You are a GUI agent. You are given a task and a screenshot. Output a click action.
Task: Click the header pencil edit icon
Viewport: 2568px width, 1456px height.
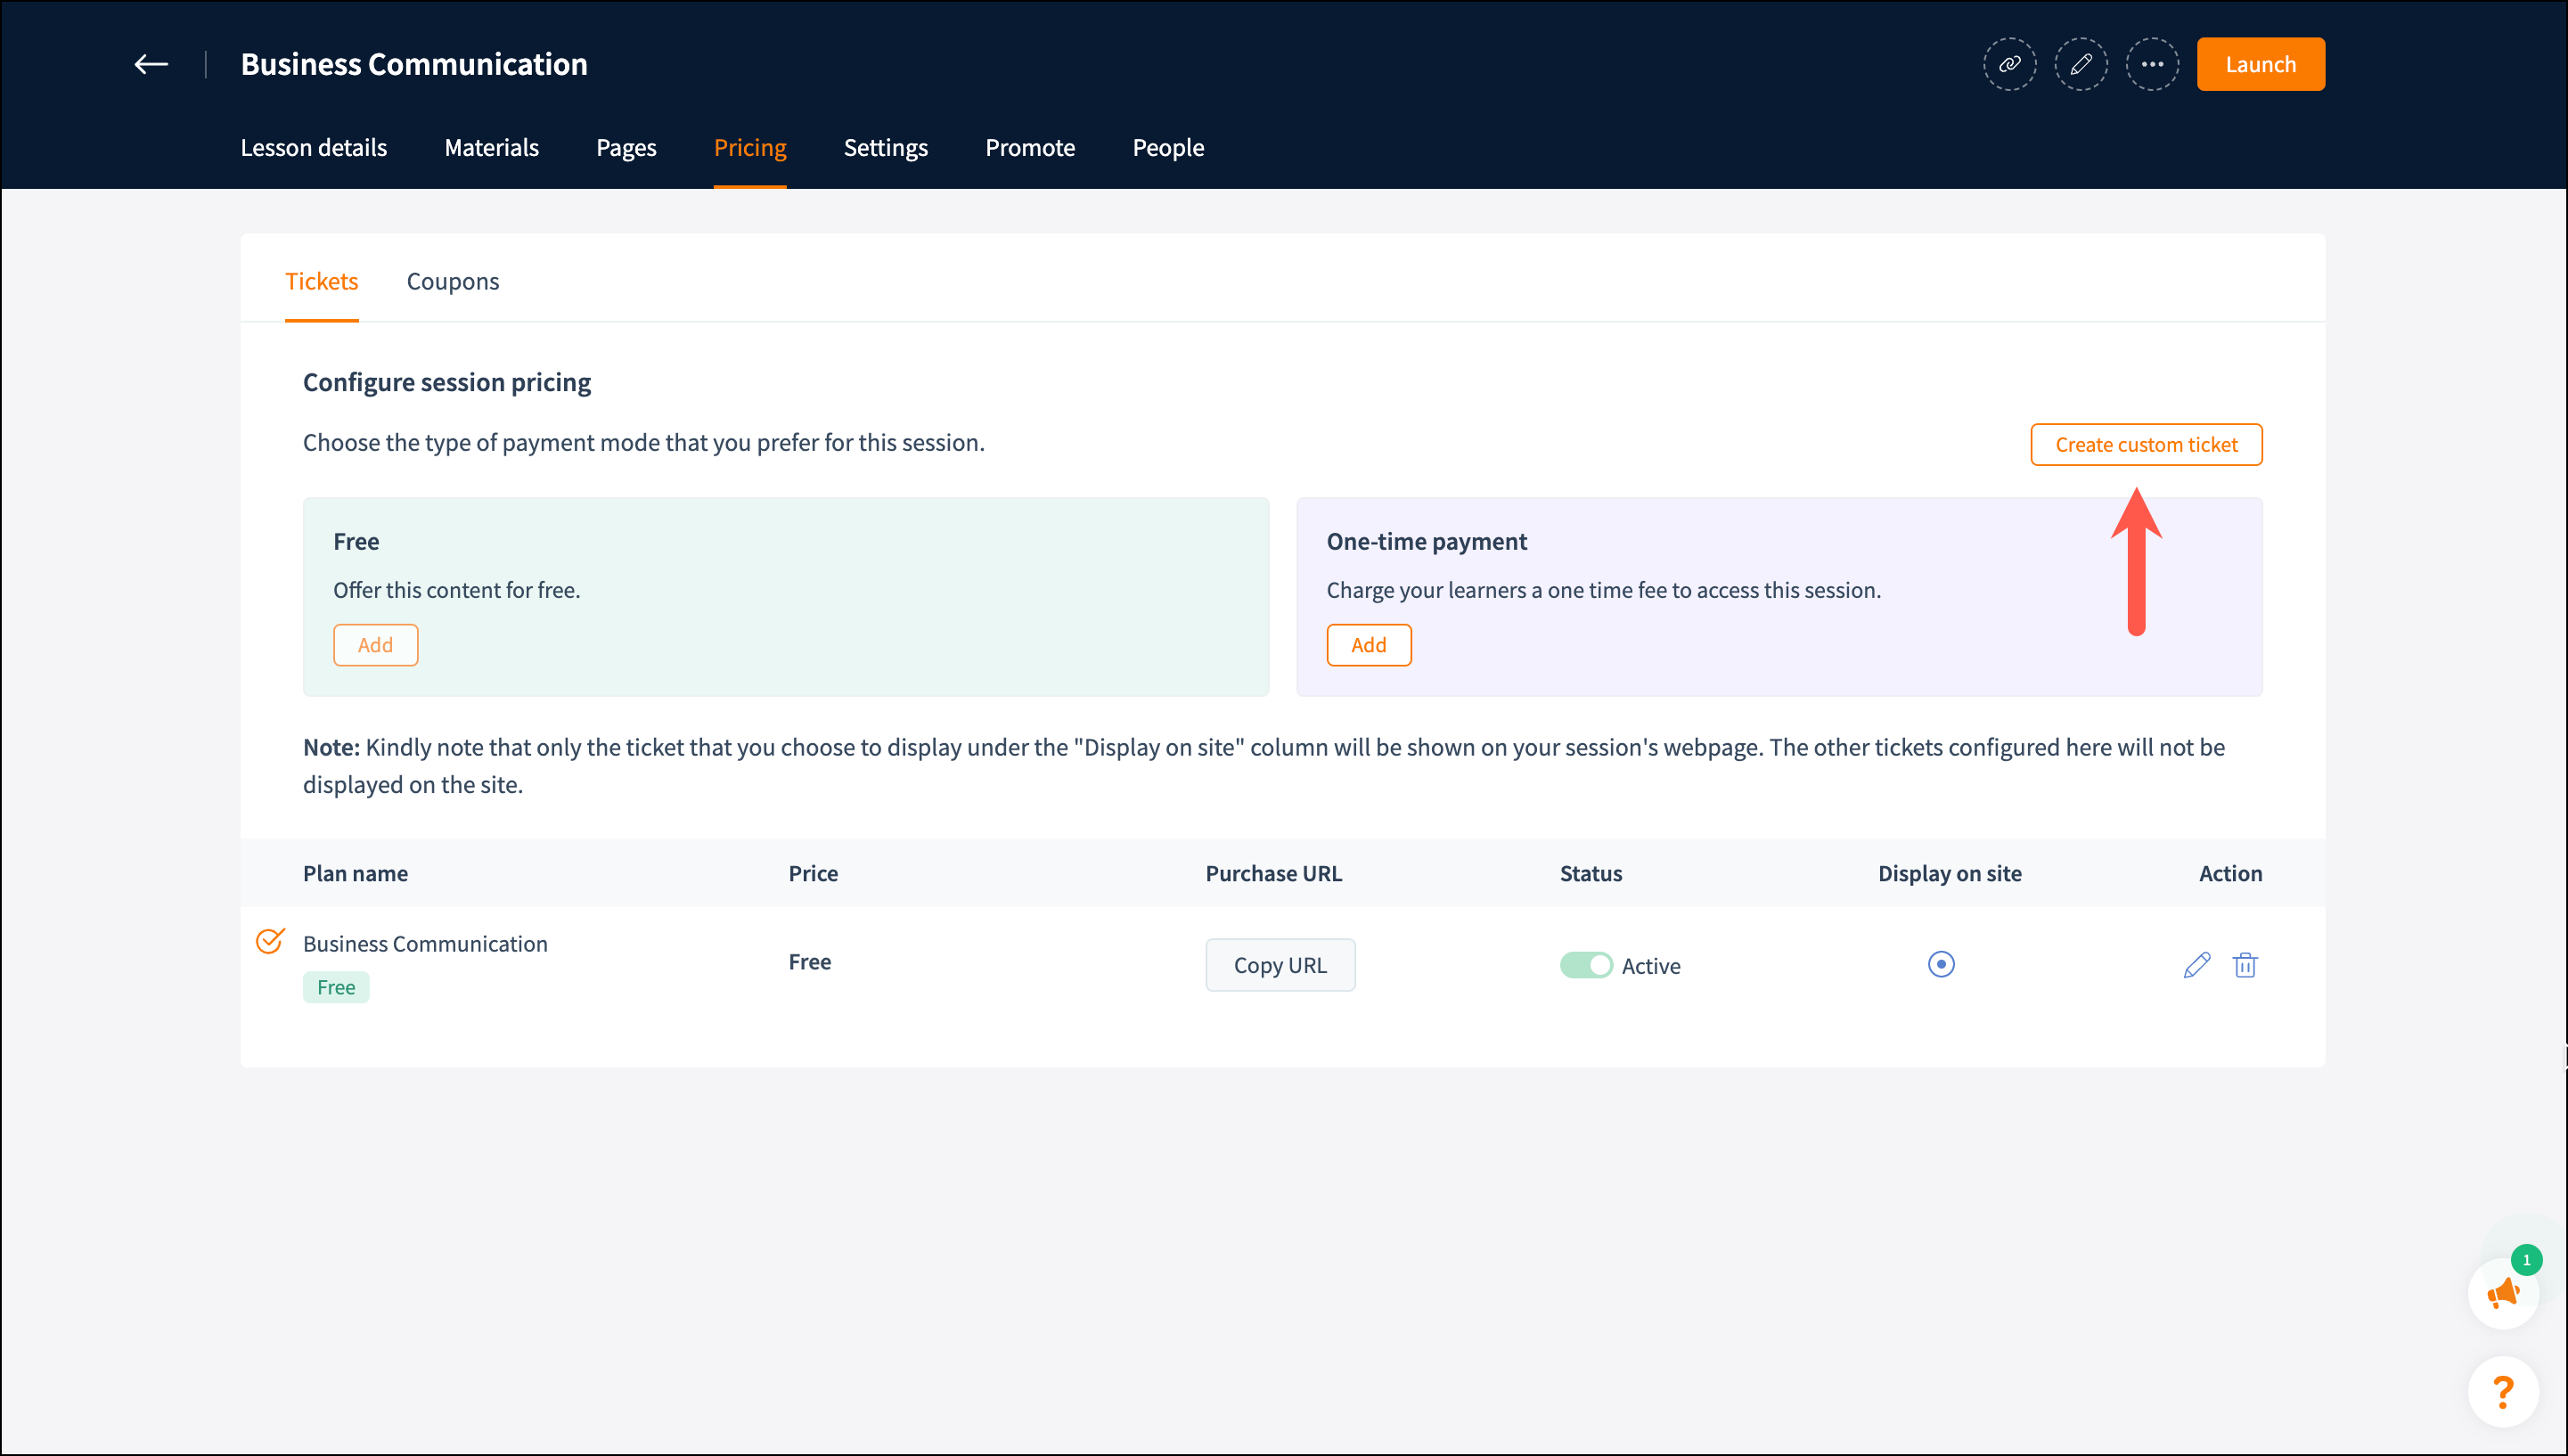pos(2080,65)
